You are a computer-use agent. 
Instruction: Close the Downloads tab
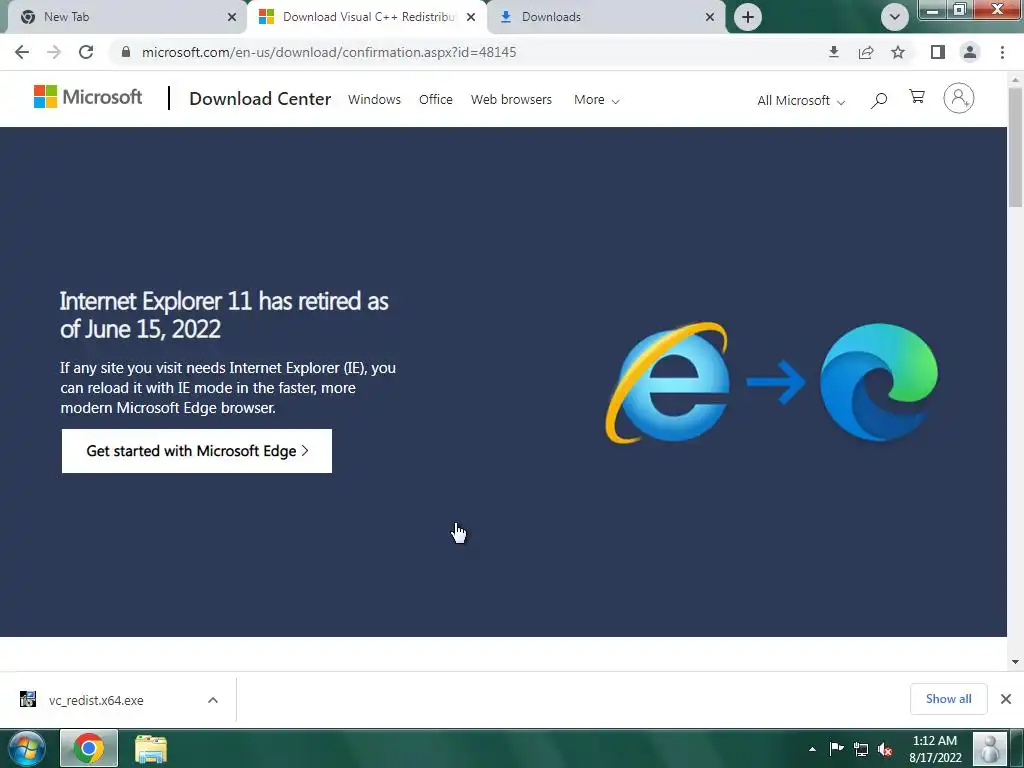(x=710, y=17)
